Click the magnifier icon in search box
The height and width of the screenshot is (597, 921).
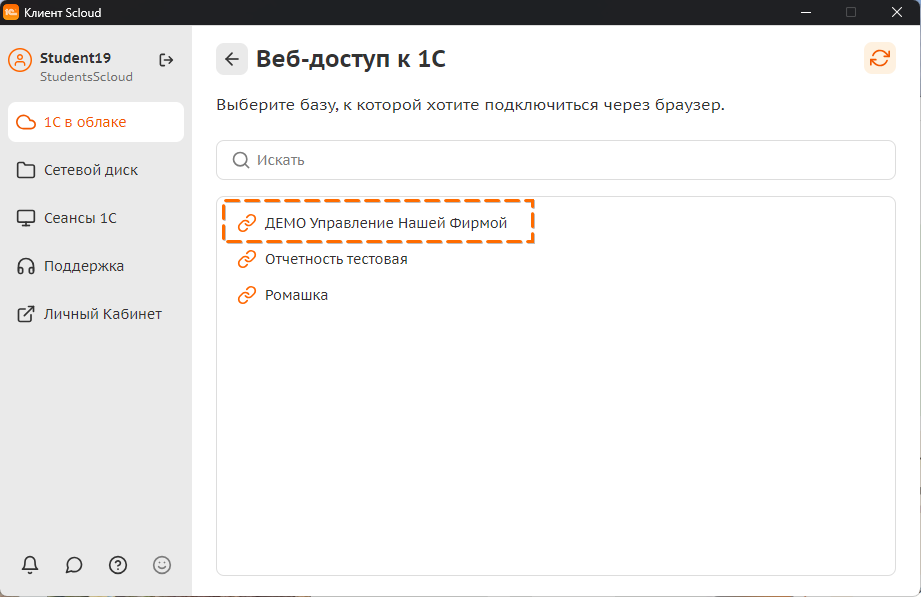(x=241, y=160)
